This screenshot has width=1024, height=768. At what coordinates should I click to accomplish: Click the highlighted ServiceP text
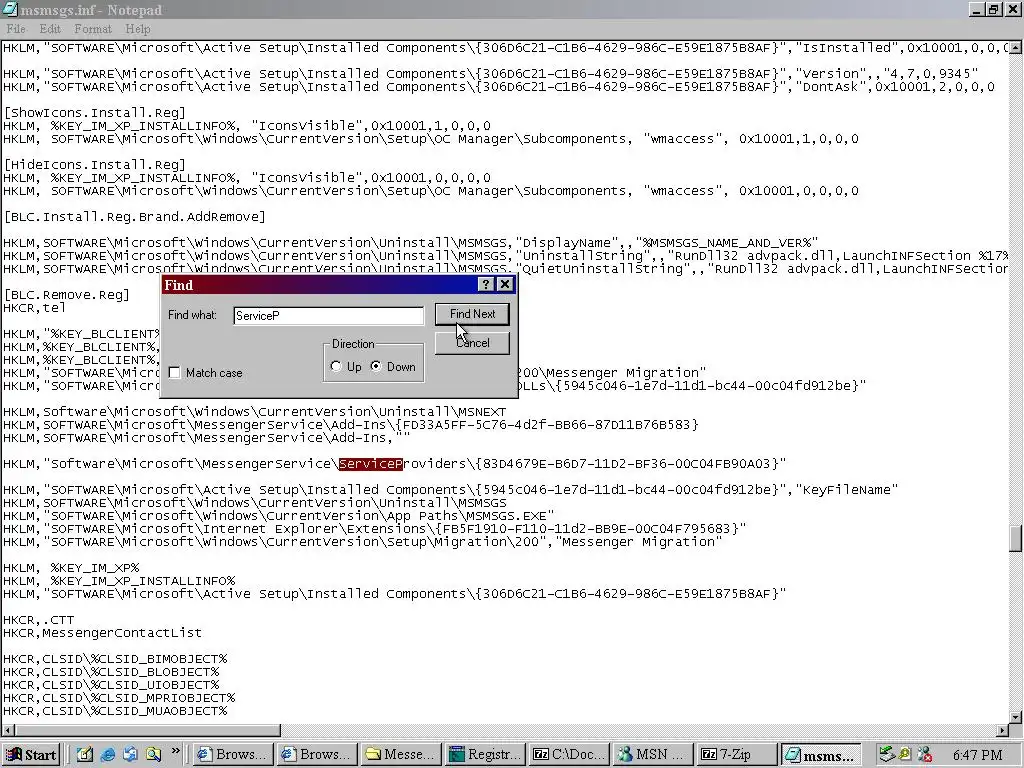coord(370,464)
